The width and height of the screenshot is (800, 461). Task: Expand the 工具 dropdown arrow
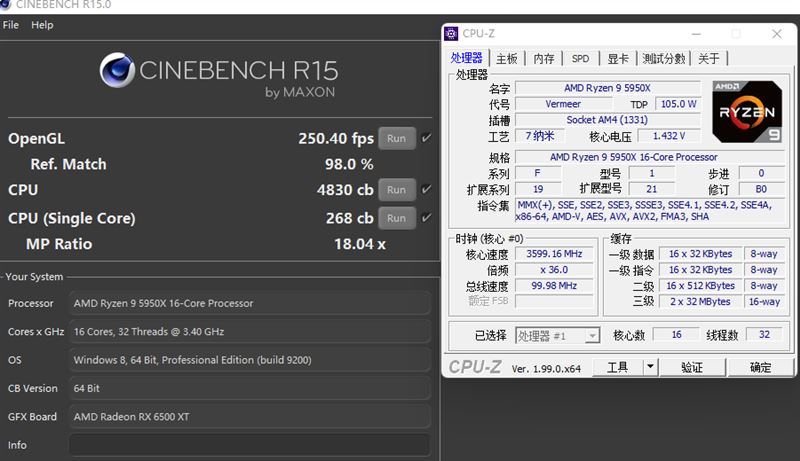point(650,368)
